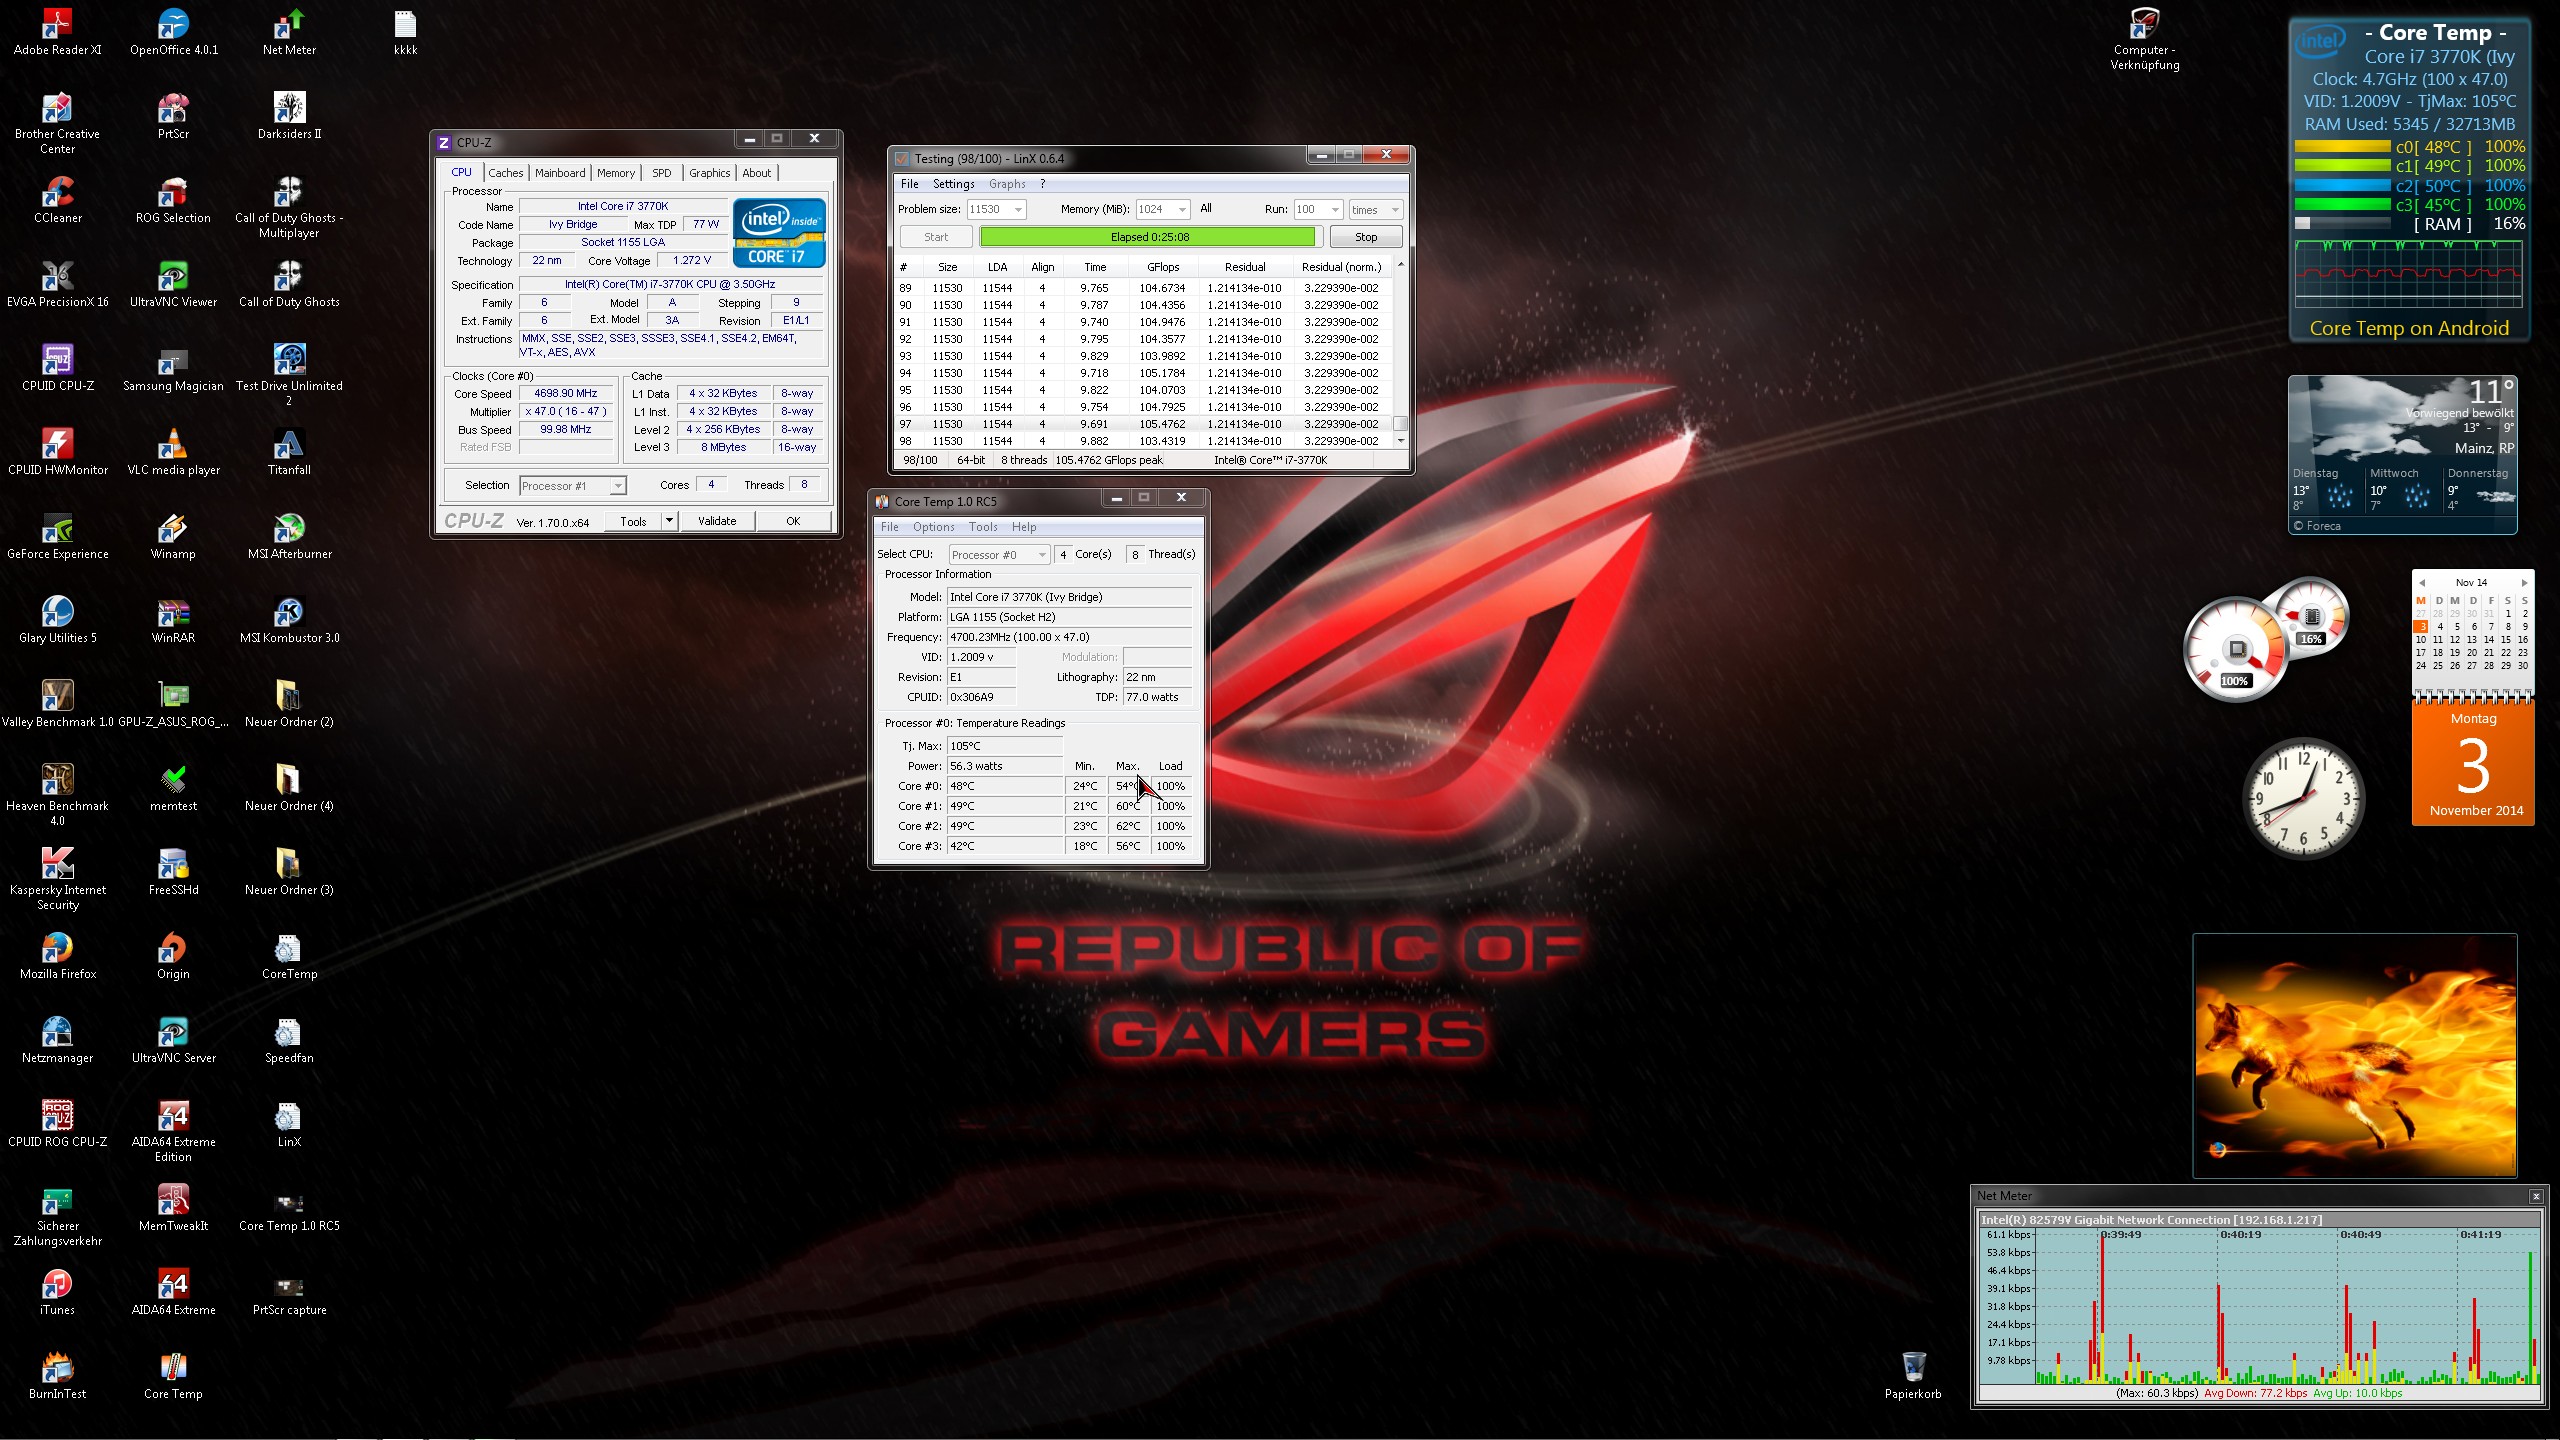Screen dimensions: 2560x1440
Task: Switch to the Mainboard tab in CPU-Z
Action: click(x=560, y=173)
